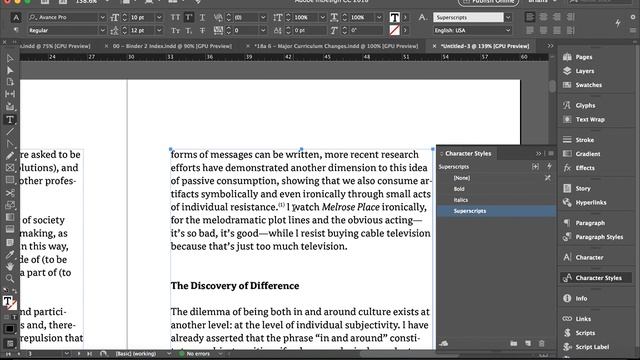
Task: Select the Pen tool
Action: pos(10,144)
